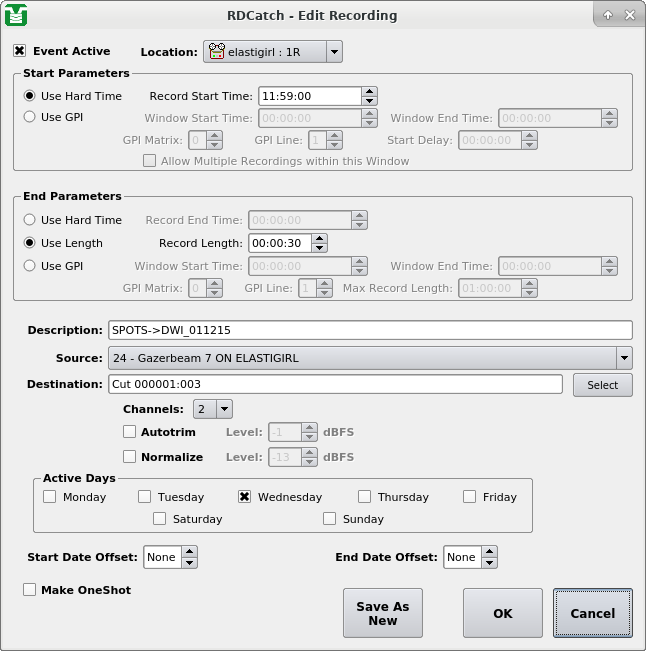Increase Record Start Time with up arrow

tap(370, 91)
